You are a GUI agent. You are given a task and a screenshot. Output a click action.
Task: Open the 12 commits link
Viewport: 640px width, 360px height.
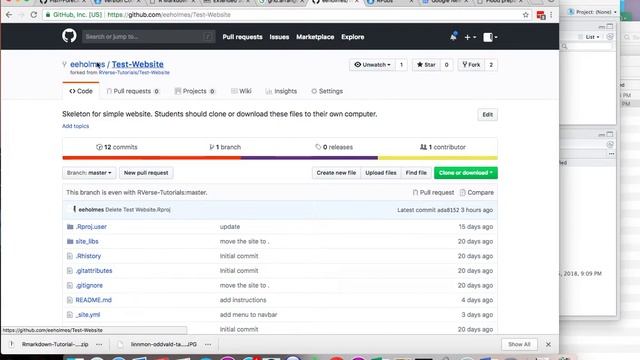(117, 147)
